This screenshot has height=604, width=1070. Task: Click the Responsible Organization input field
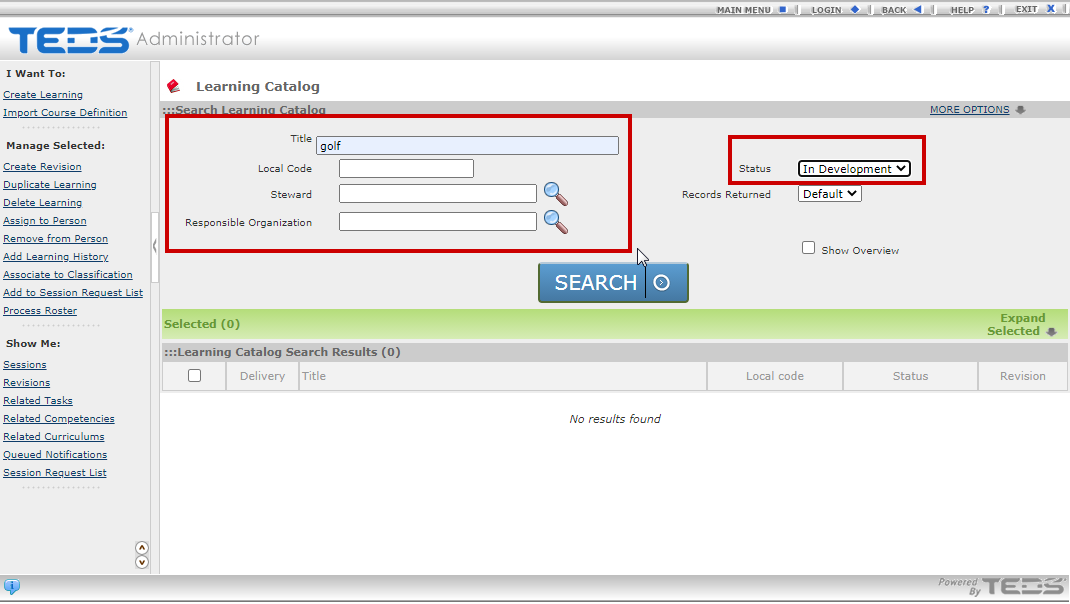(437, 221)
